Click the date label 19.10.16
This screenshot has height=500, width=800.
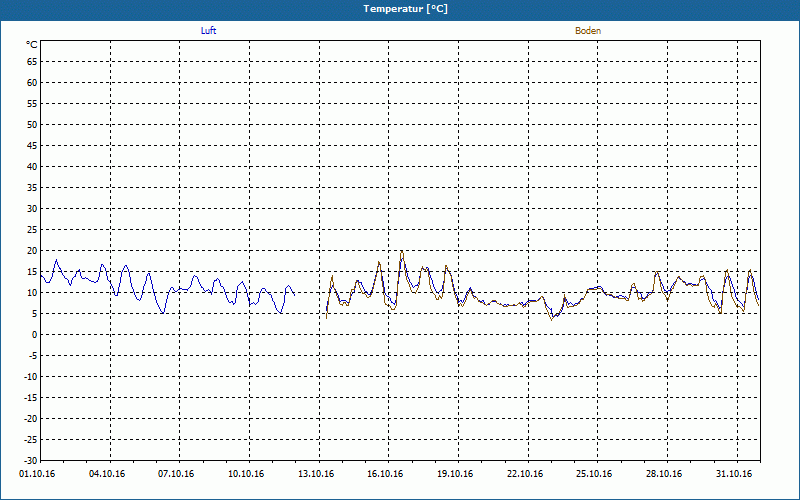pyautogui.click(x=455, y=474)
